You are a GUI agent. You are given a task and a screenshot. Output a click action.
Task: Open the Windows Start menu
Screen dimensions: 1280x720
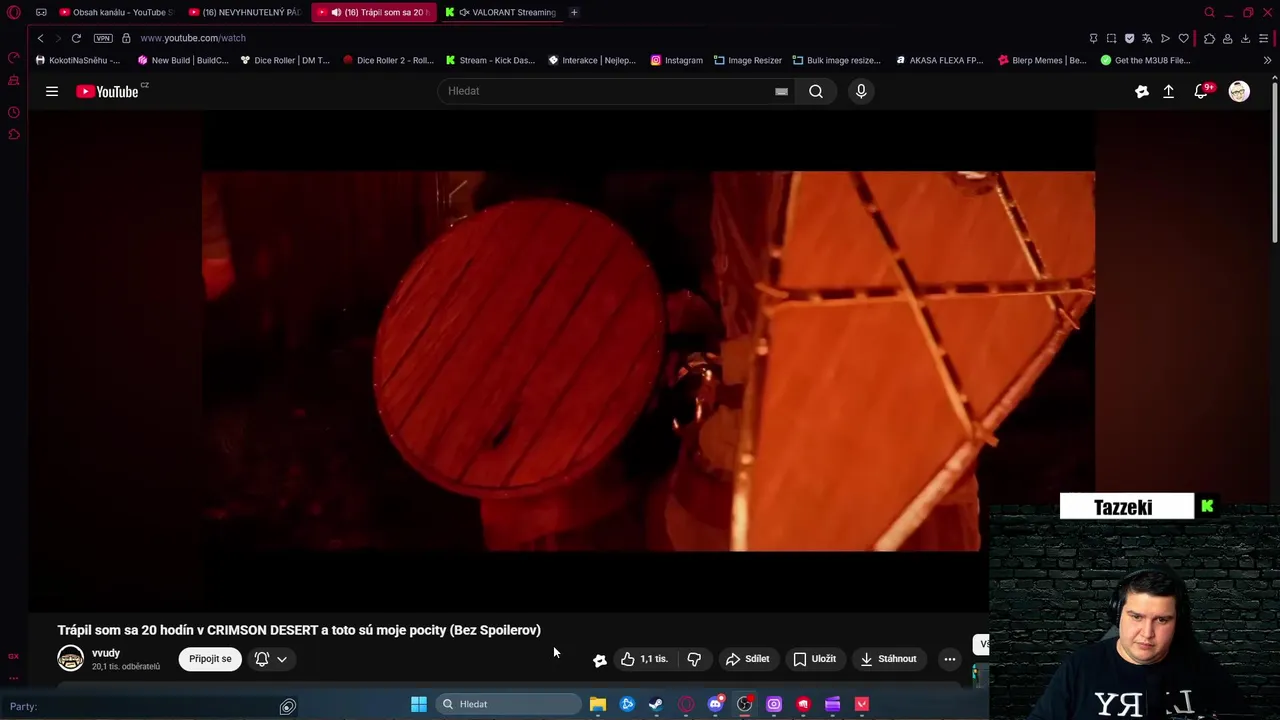tap(419, 704)
